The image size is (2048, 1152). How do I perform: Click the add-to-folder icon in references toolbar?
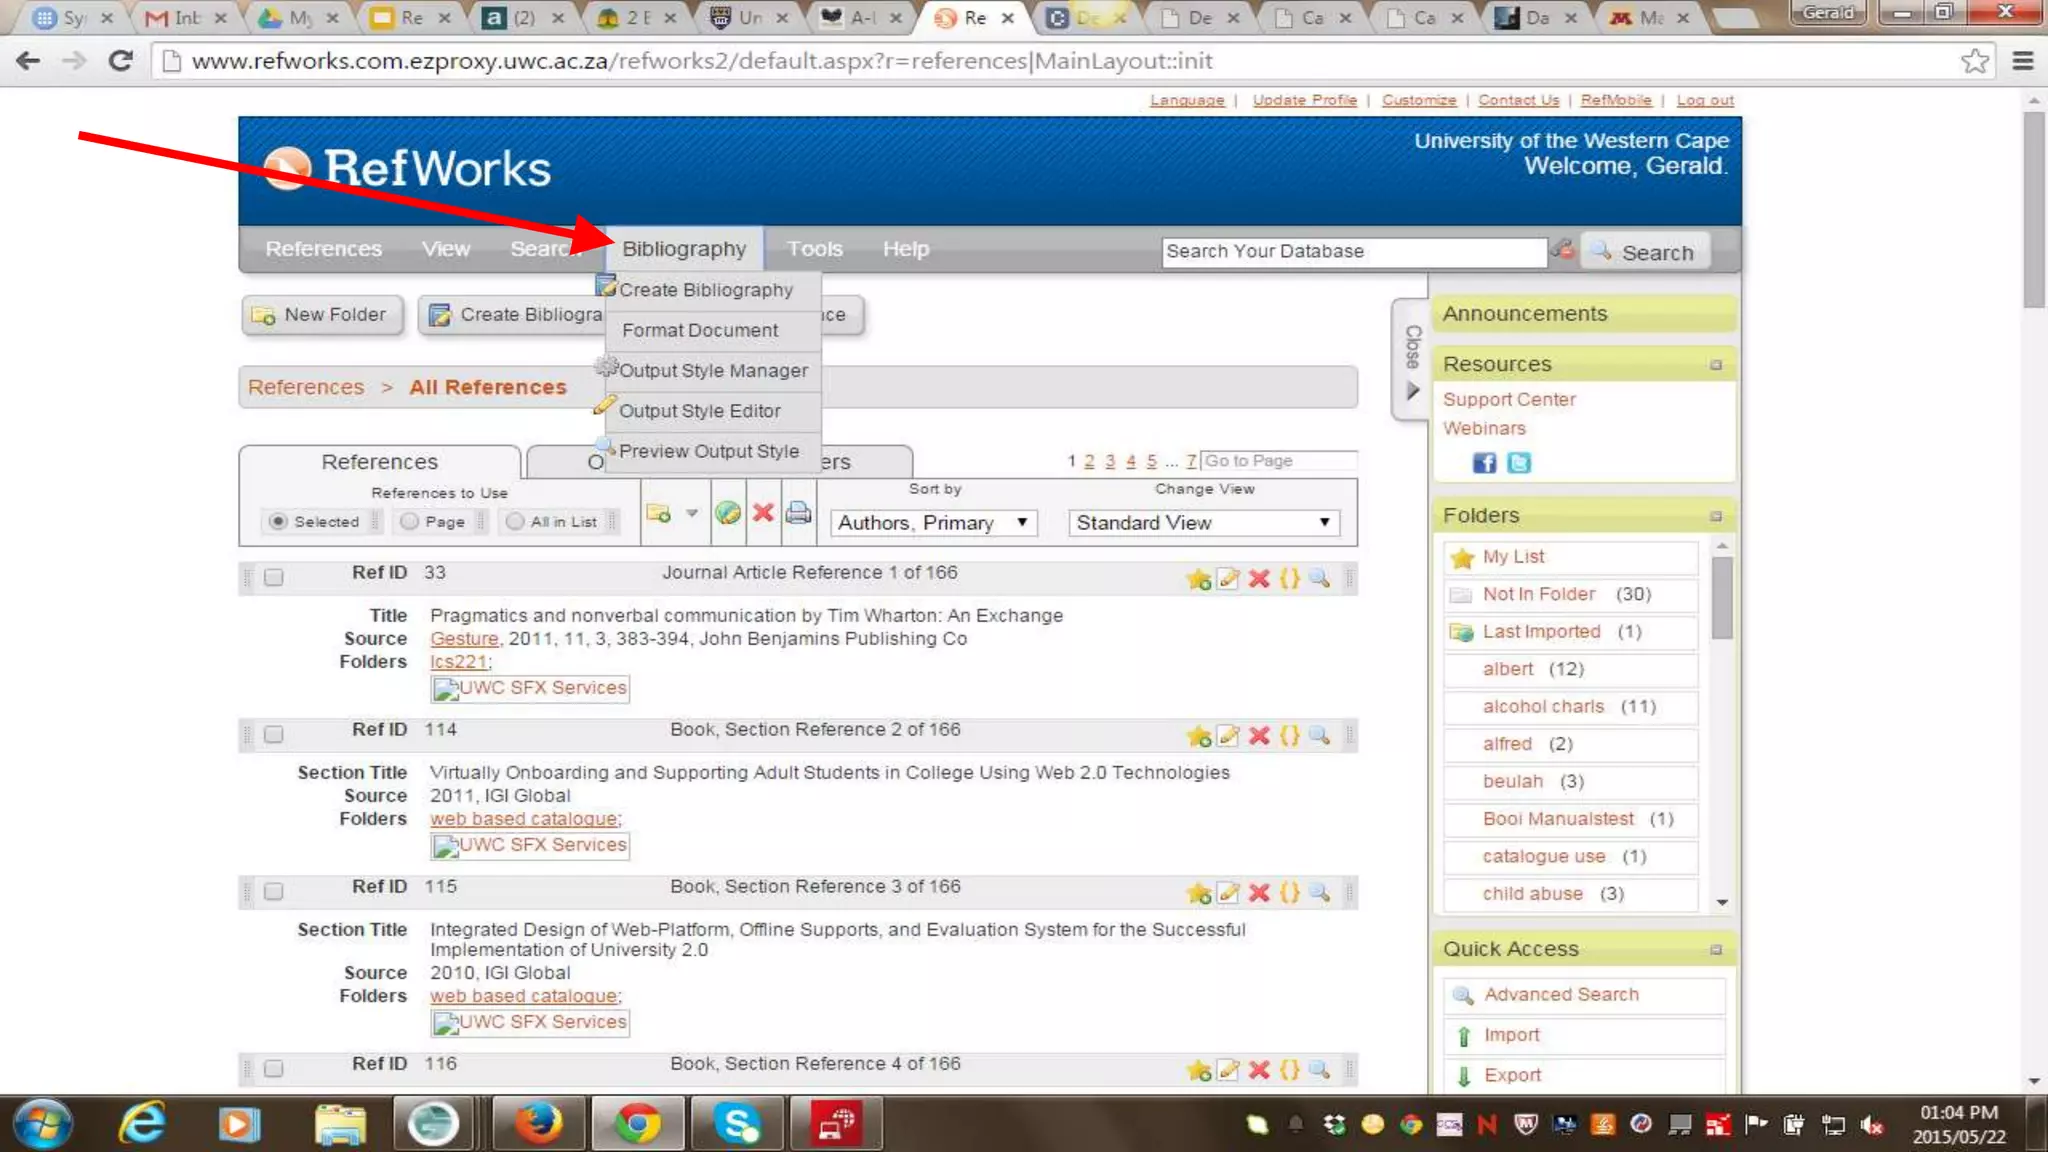(659, 513)
